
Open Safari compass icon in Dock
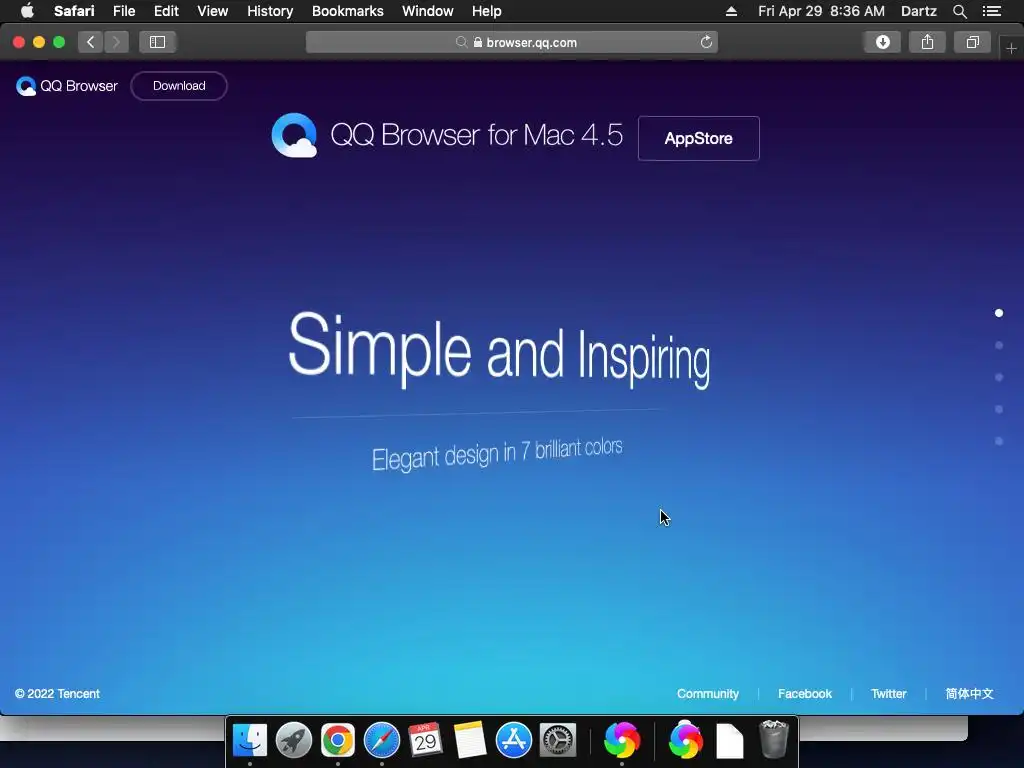(382, 740)
